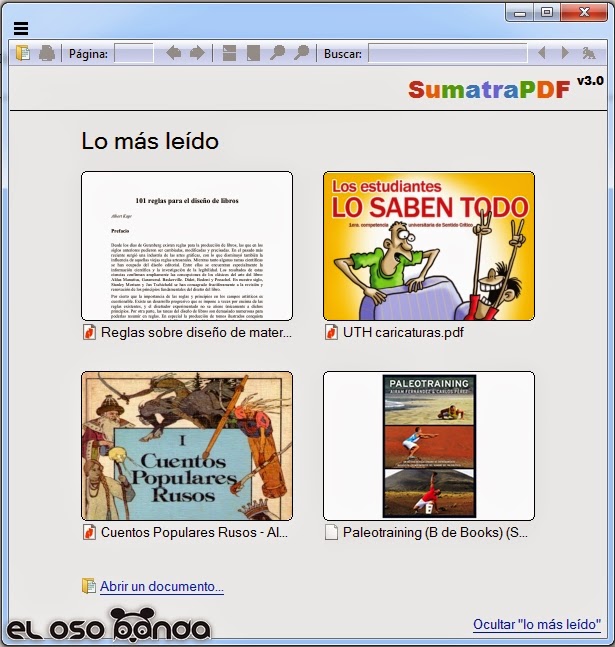Go to previous page arrow
The width and height of the screenshot is (615, 647).
[x=174, y=53]
